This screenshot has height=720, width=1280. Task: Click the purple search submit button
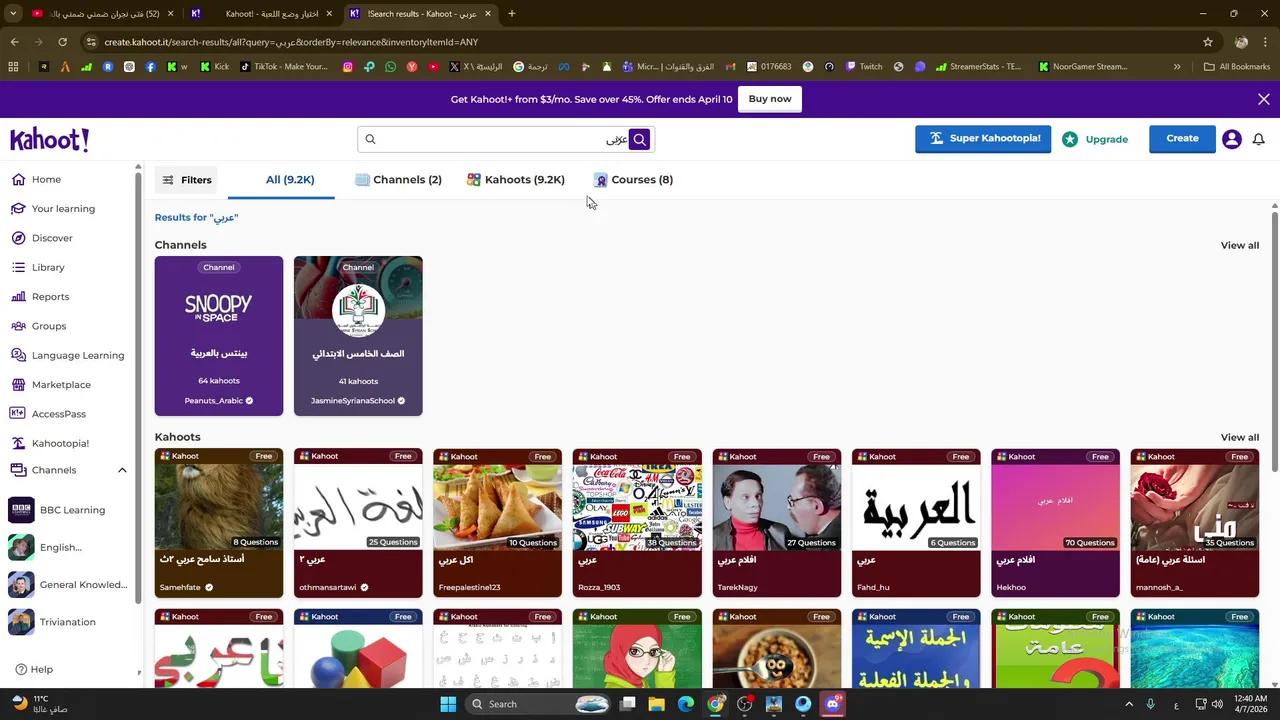point(640,139)
